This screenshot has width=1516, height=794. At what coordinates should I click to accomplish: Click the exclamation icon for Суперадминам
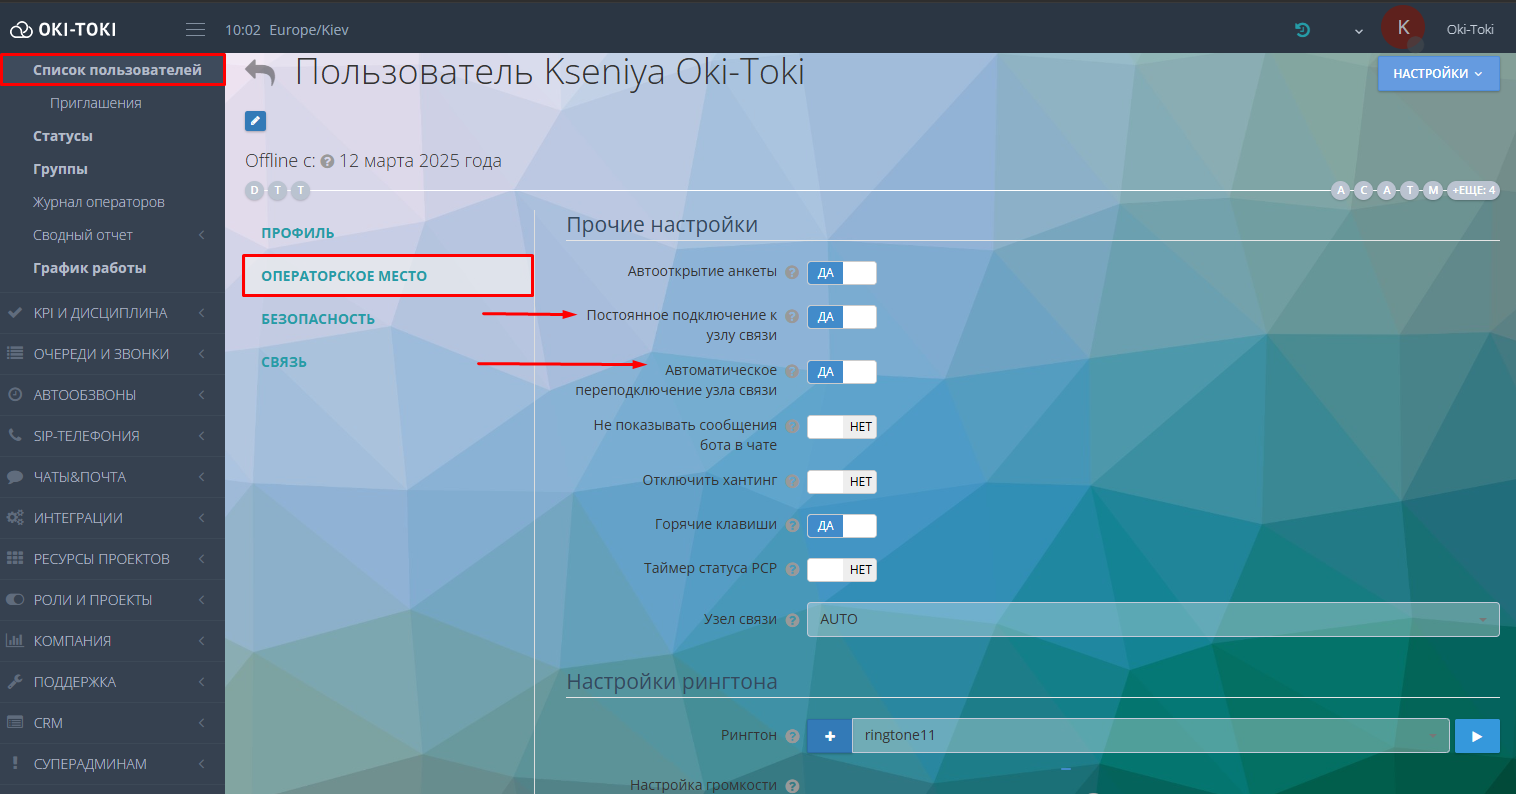coord(15,764)
